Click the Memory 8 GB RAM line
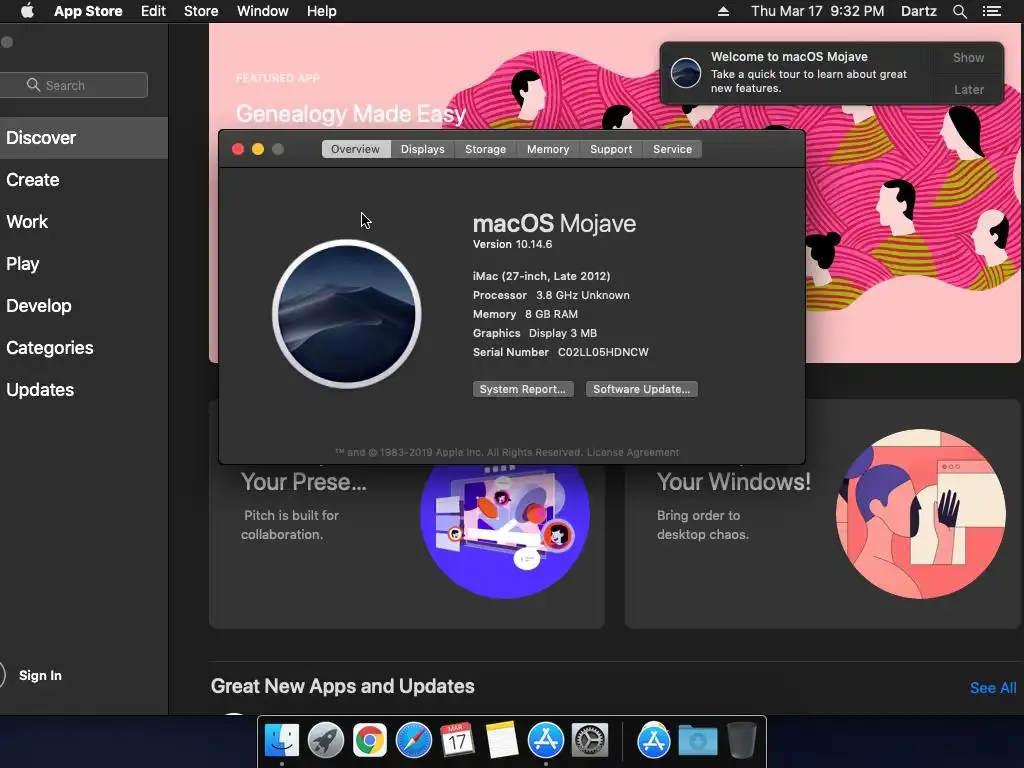 tap(525, 314)
